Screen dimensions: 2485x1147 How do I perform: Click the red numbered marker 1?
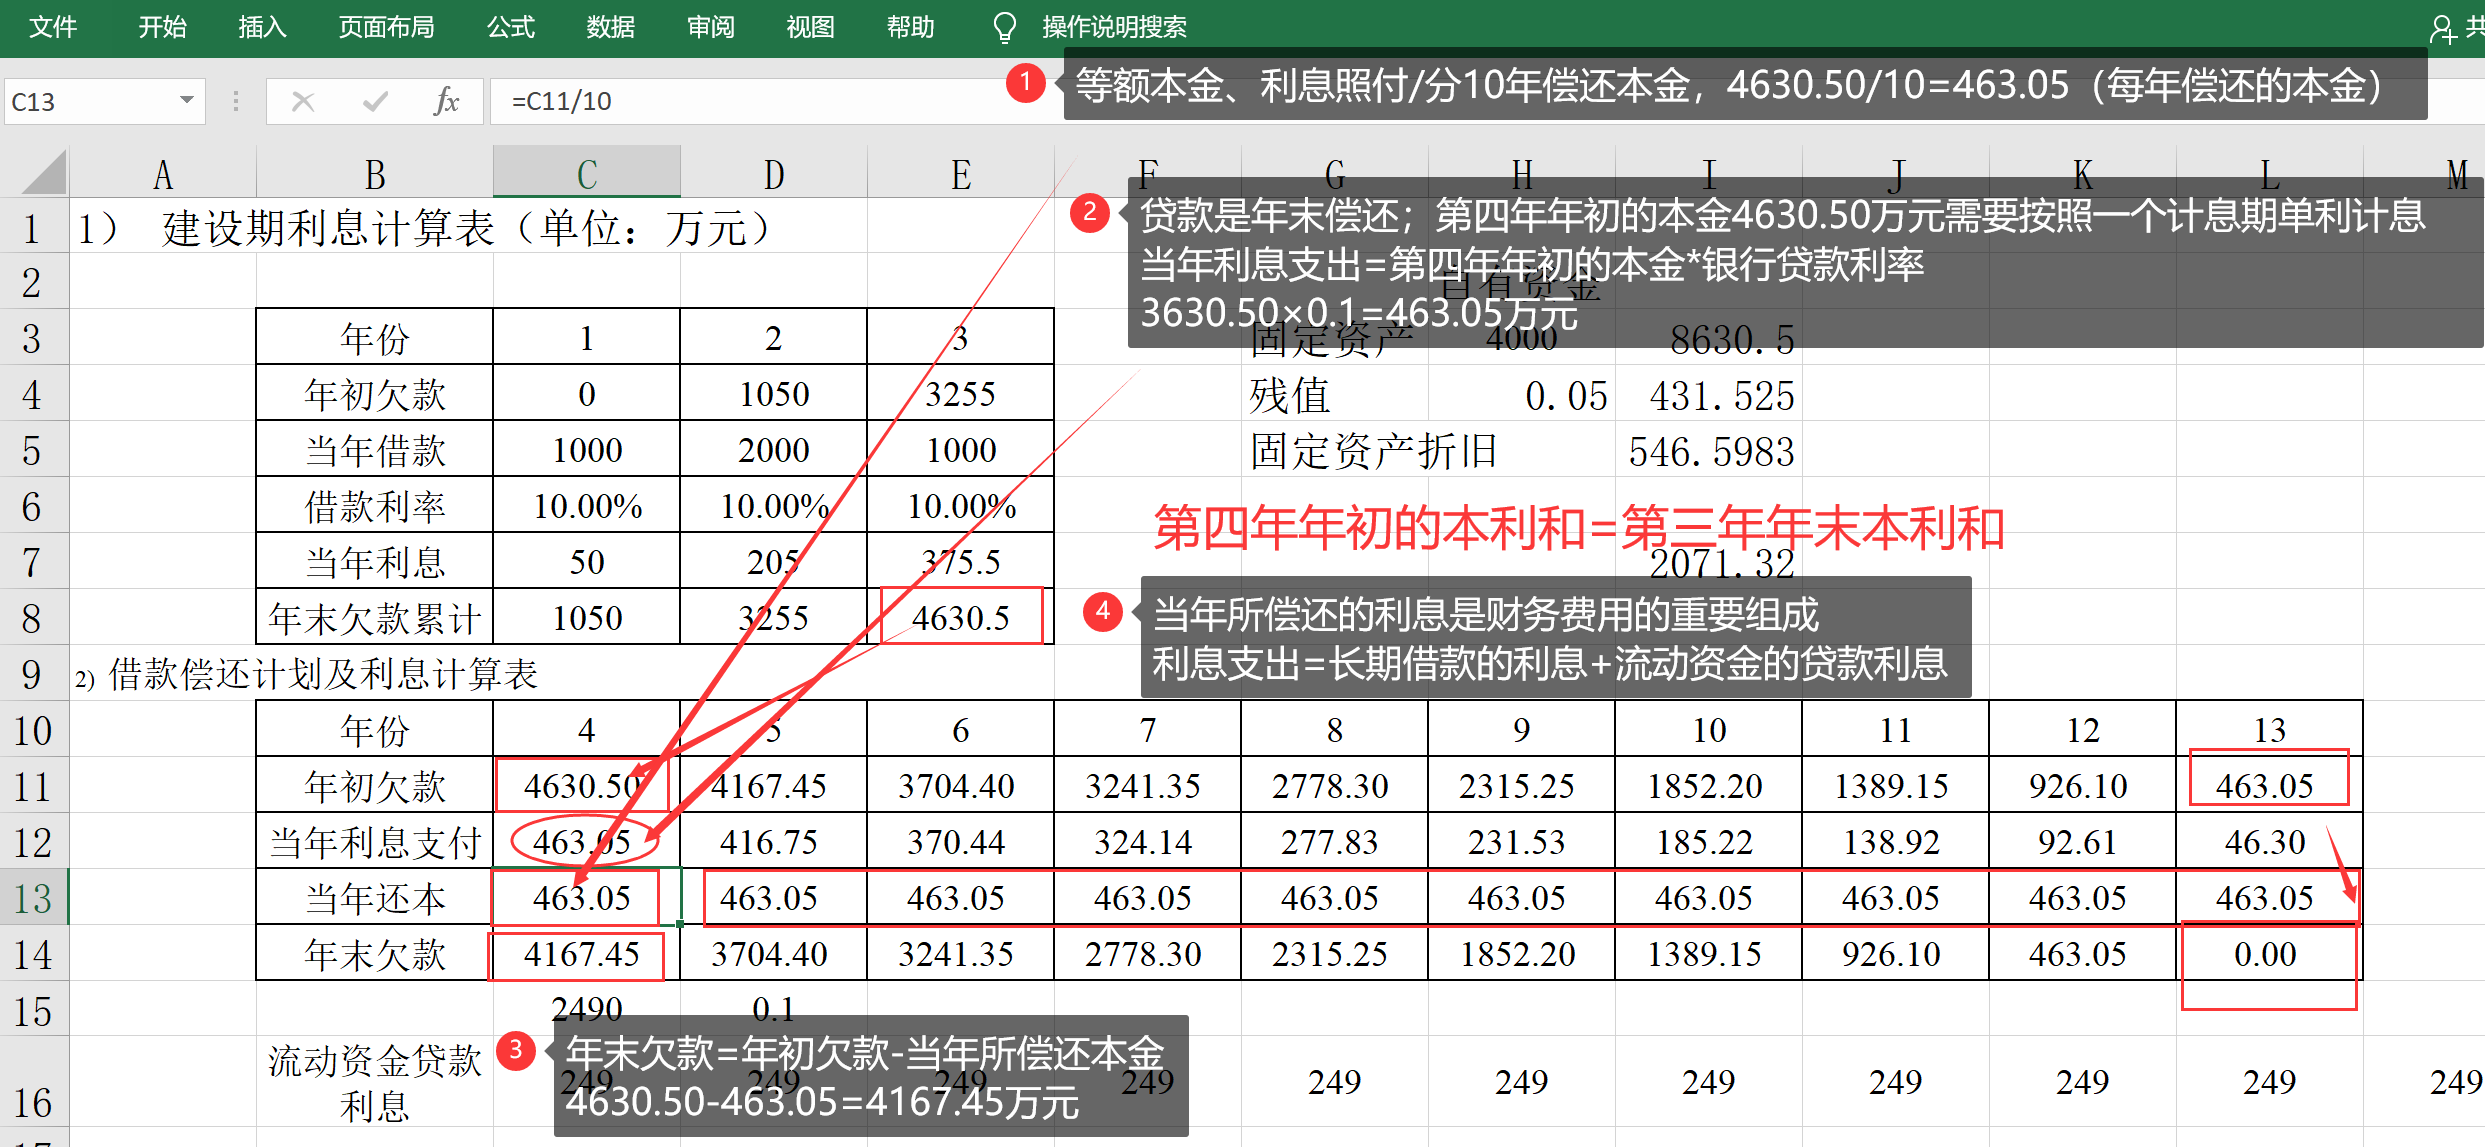(1025, 82)
